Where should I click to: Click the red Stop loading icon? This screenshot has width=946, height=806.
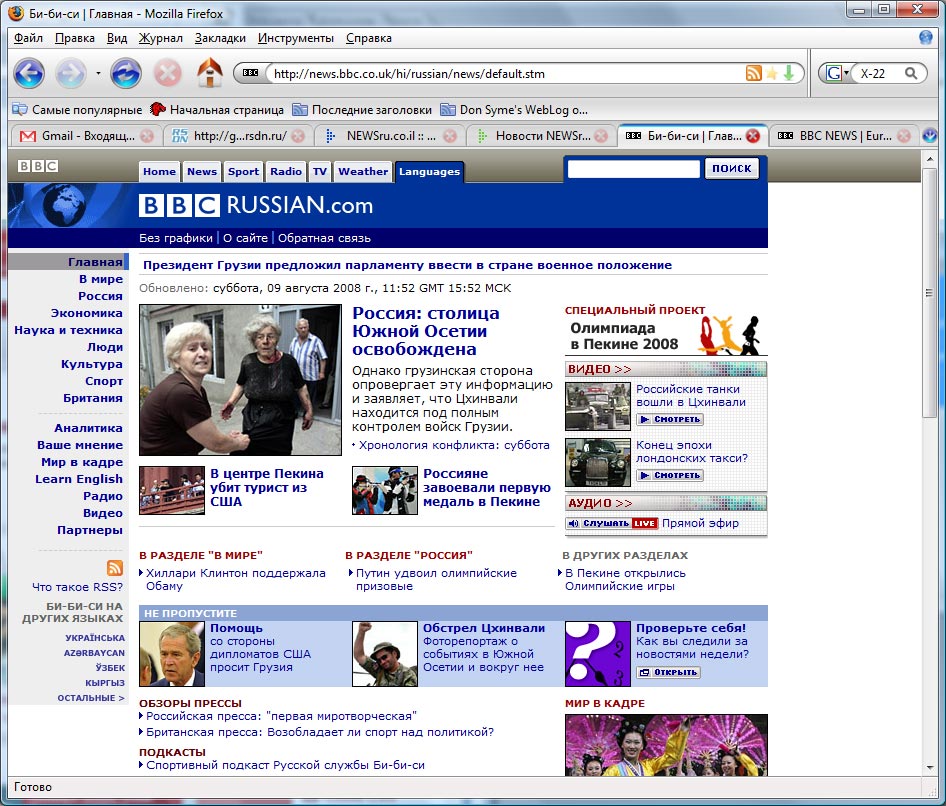167,74
